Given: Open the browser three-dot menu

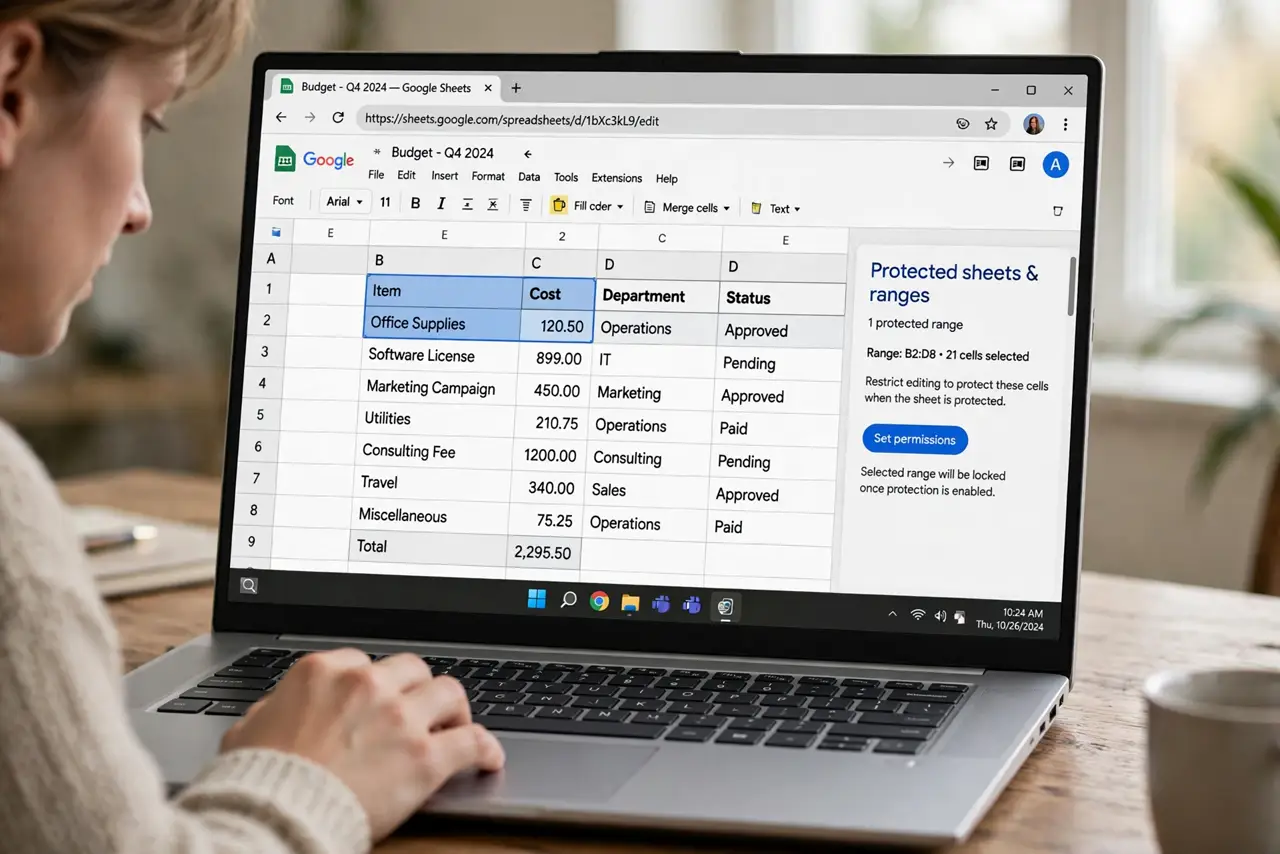Looking at the screenshot, I should [x=1065, y=125].
